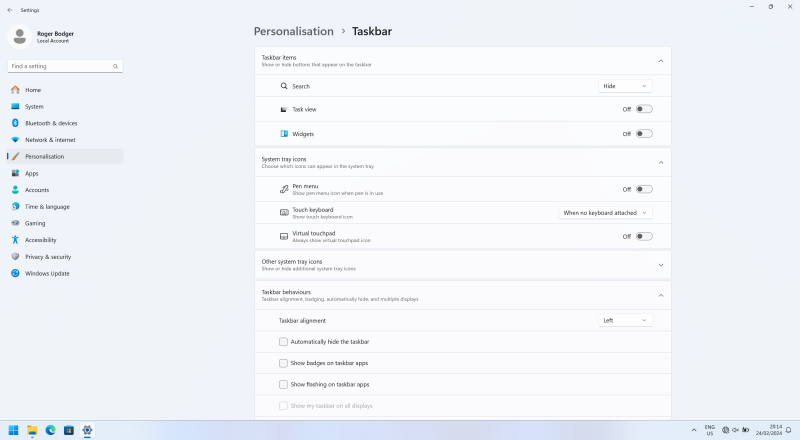The image size is (800, 440).
Task: Open Roger Bodger account profile picture
Action: pyautogui.click(x=20, y=37)
